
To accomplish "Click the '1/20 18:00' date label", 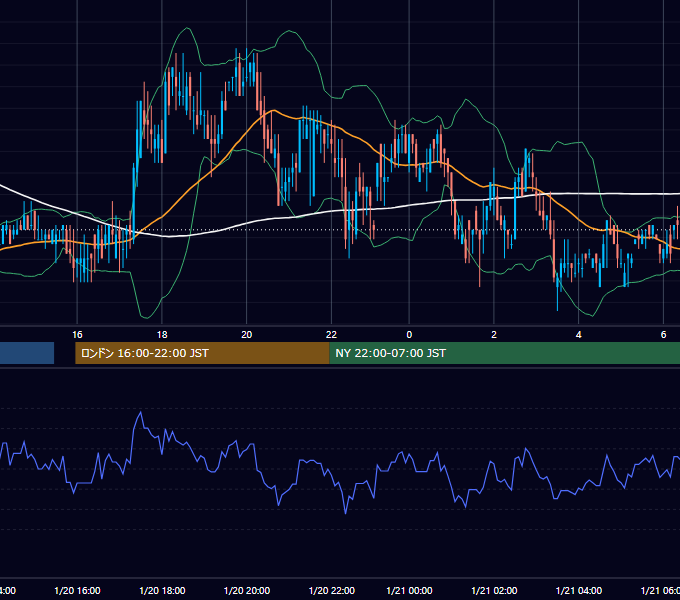I will tap(162, 591).
